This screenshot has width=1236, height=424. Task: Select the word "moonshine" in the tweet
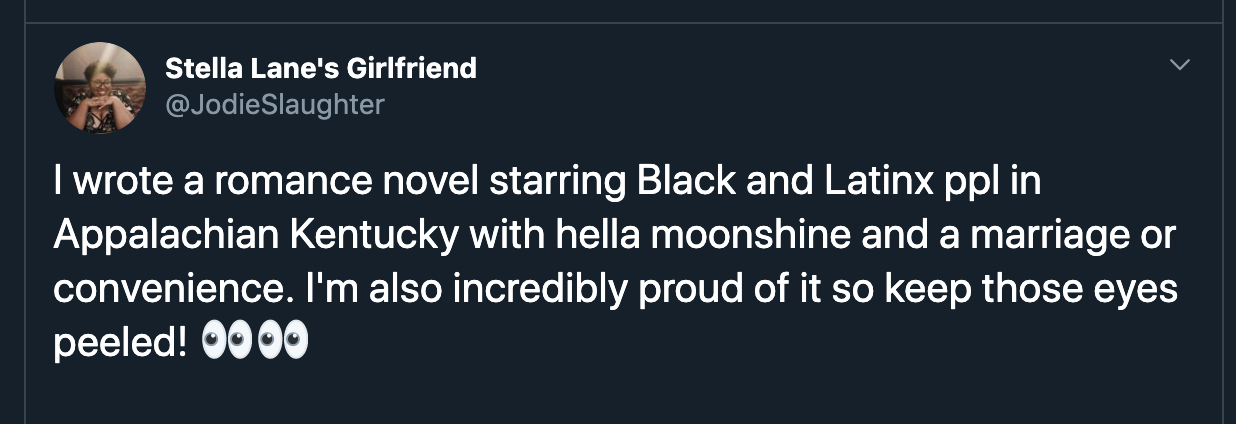[729, 239]
